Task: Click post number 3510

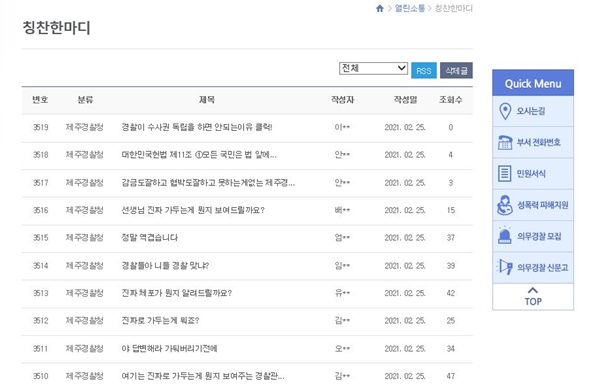Action: tap(41, 376)
